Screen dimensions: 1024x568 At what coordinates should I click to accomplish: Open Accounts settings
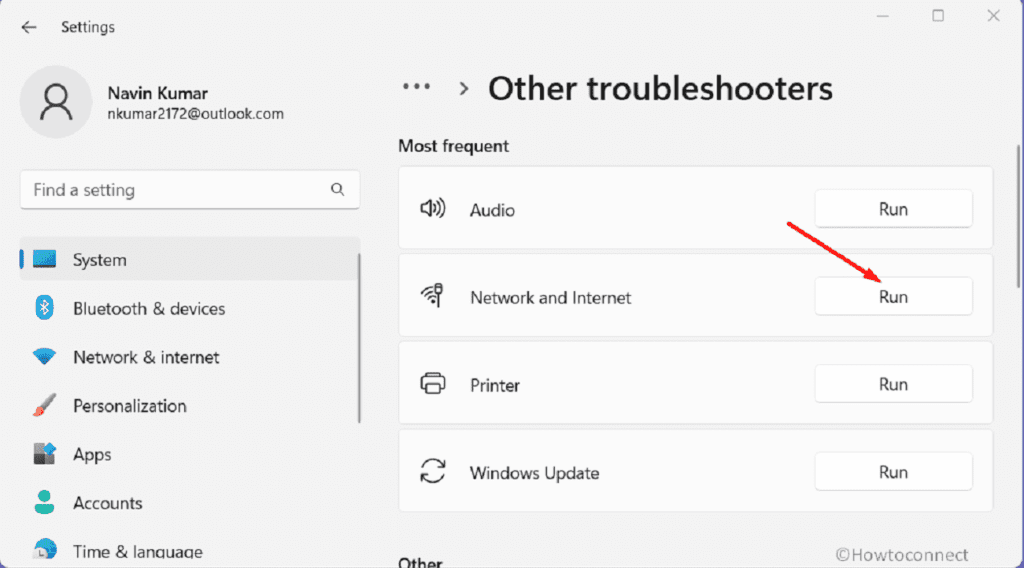coord(189,503)
